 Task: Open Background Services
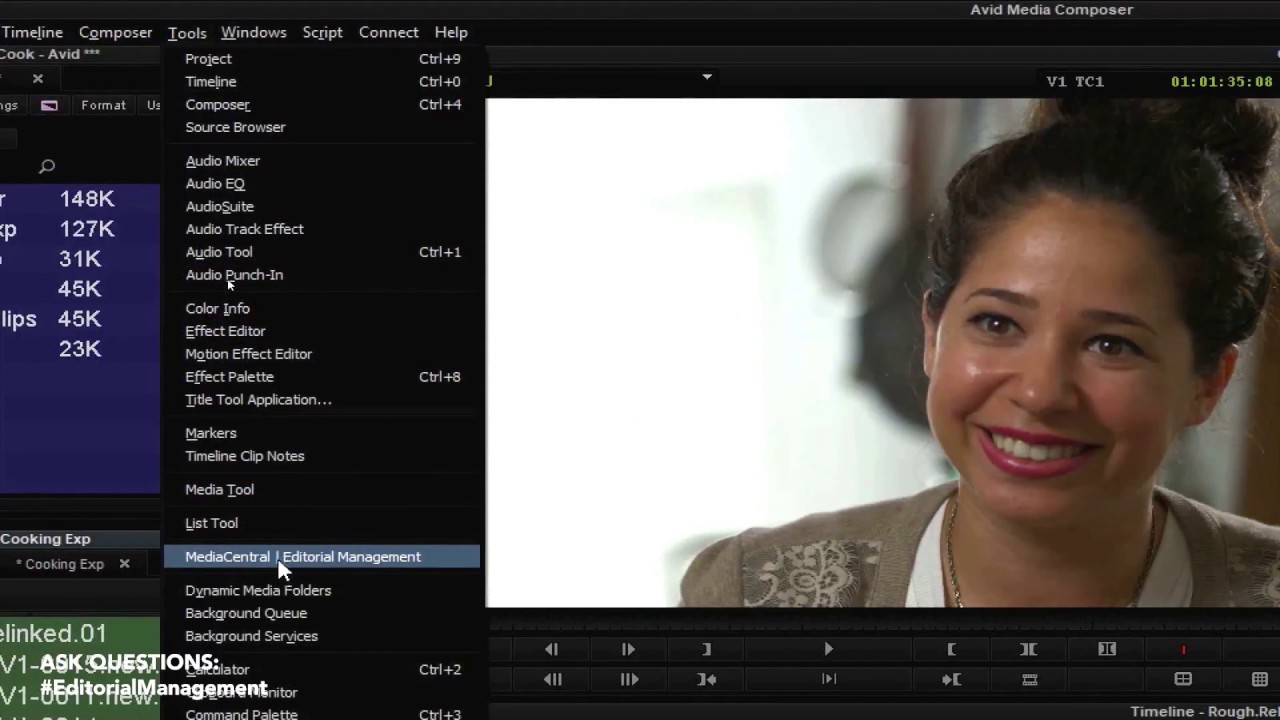(x=322, y=636)
